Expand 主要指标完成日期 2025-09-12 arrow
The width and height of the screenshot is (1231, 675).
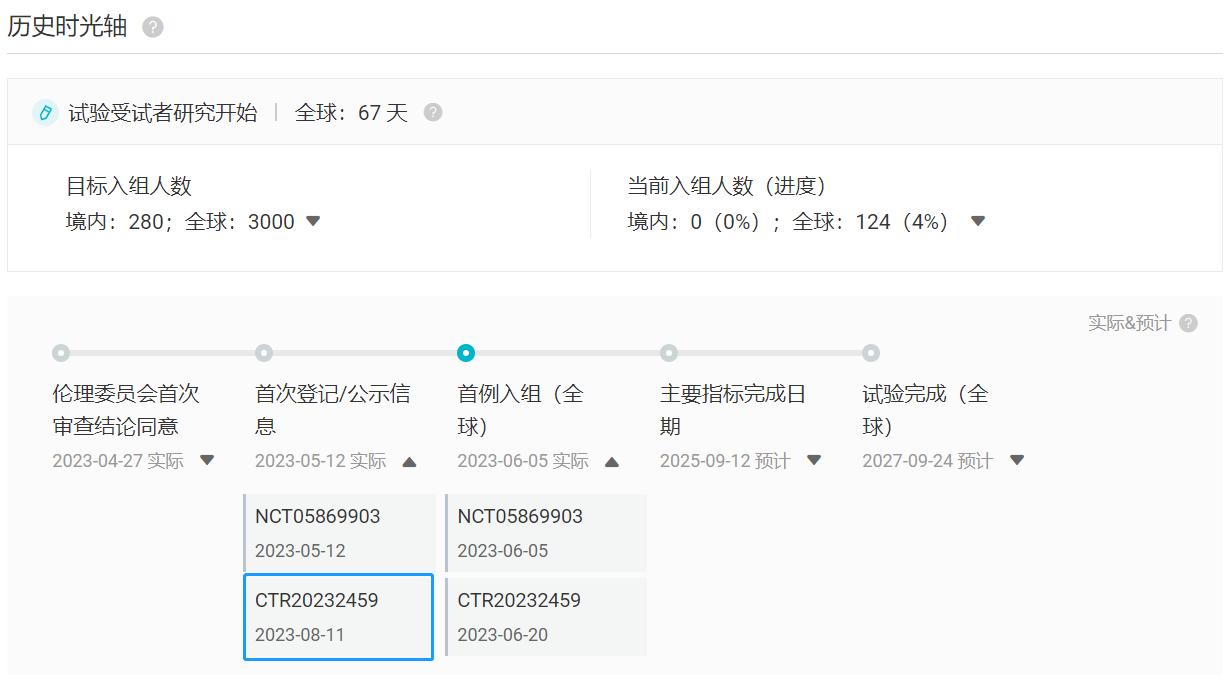click(814, 460)
